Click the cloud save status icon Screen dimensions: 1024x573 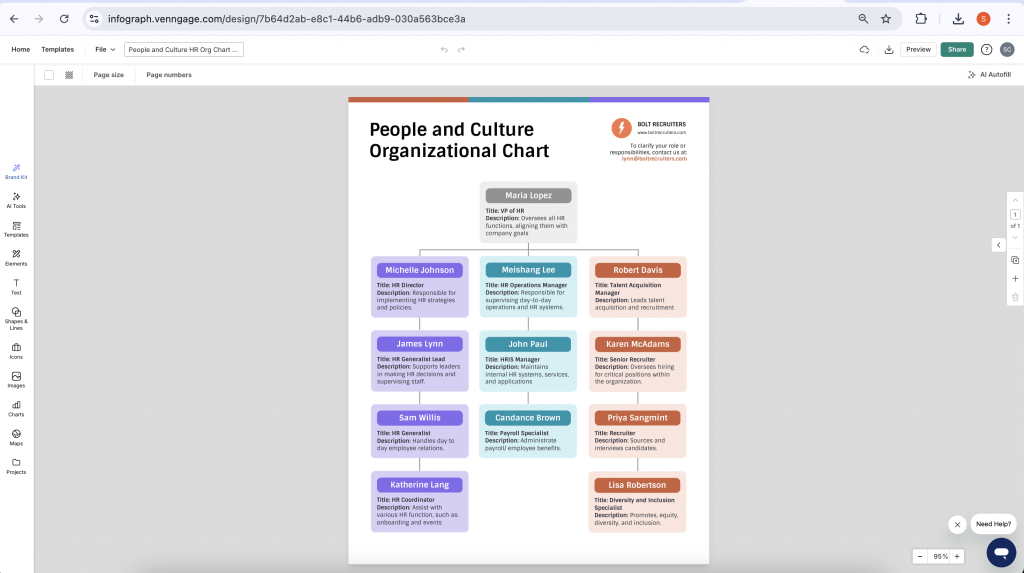click(x=864, y=49)
